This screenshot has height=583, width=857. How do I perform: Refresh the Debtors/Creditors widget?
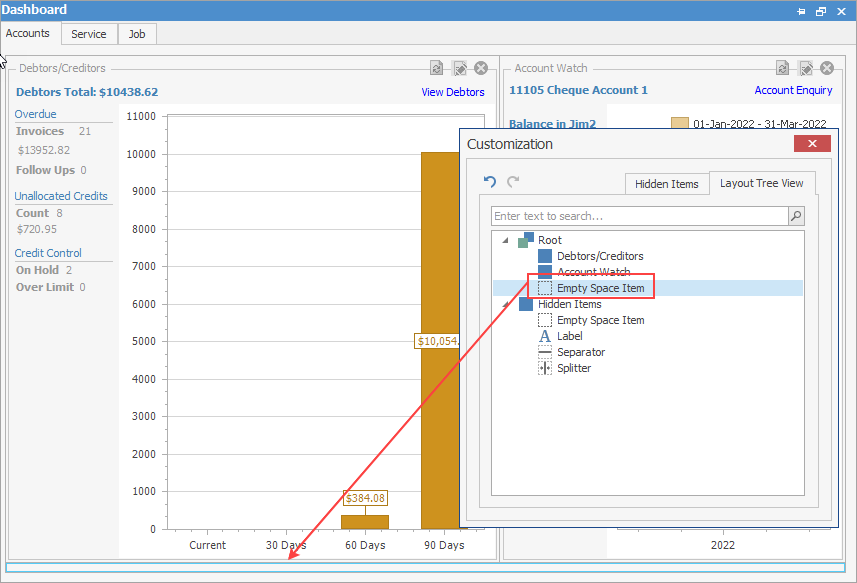pyautogui.click(x=437, y=68)
